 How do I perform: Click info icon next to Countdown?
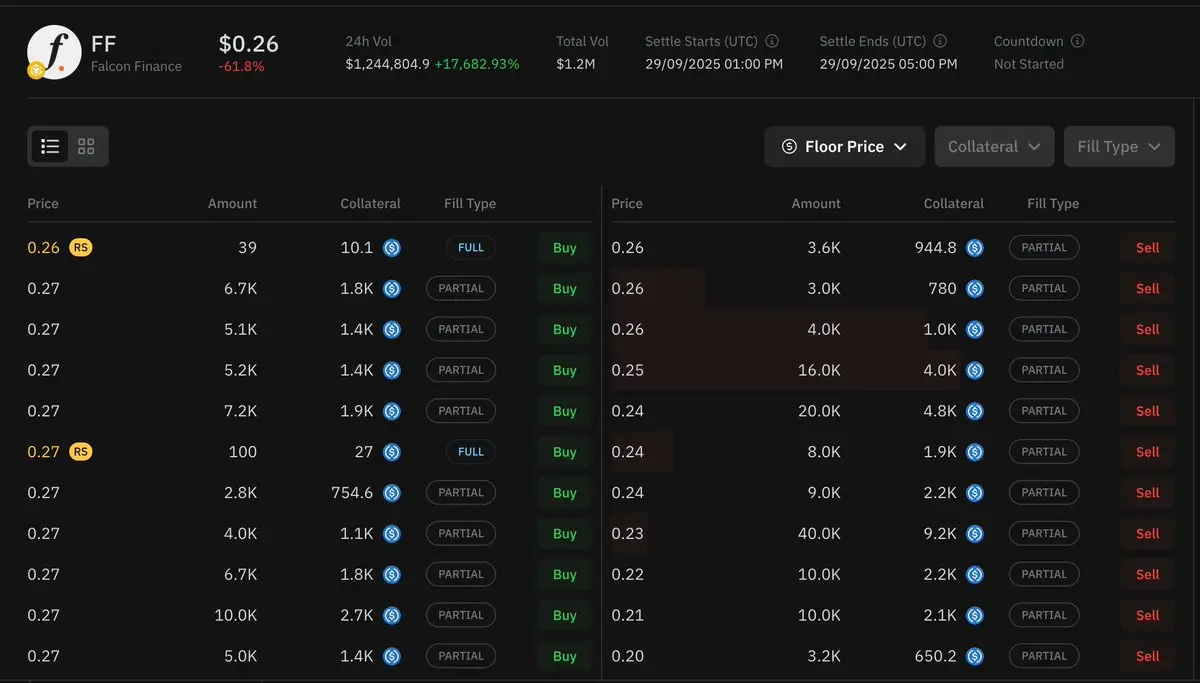click(1077, 41)
